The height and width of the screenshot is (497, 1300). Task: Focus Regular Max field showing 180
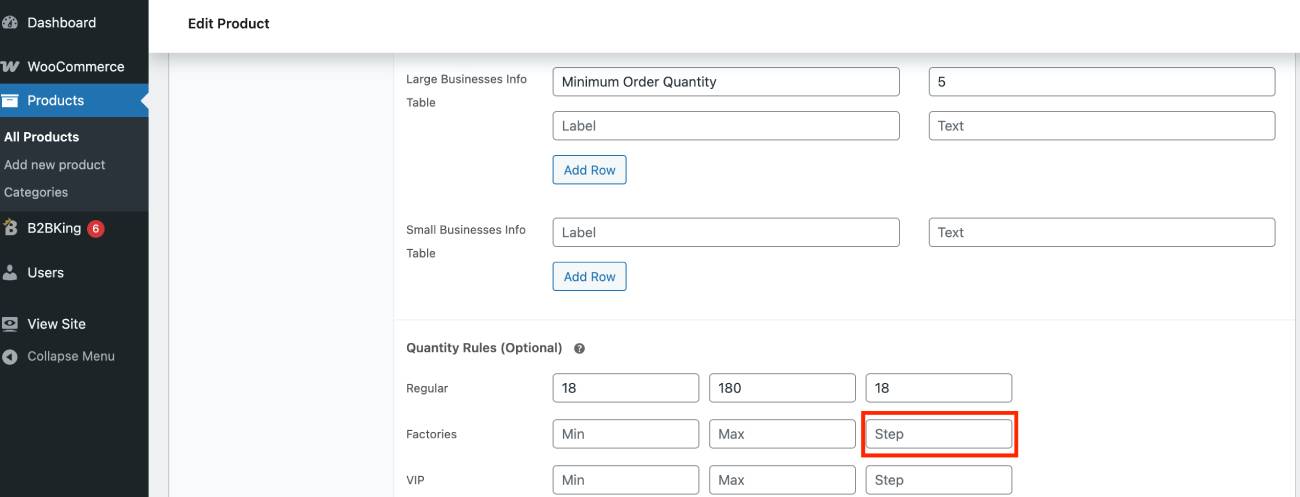point(782,389)
